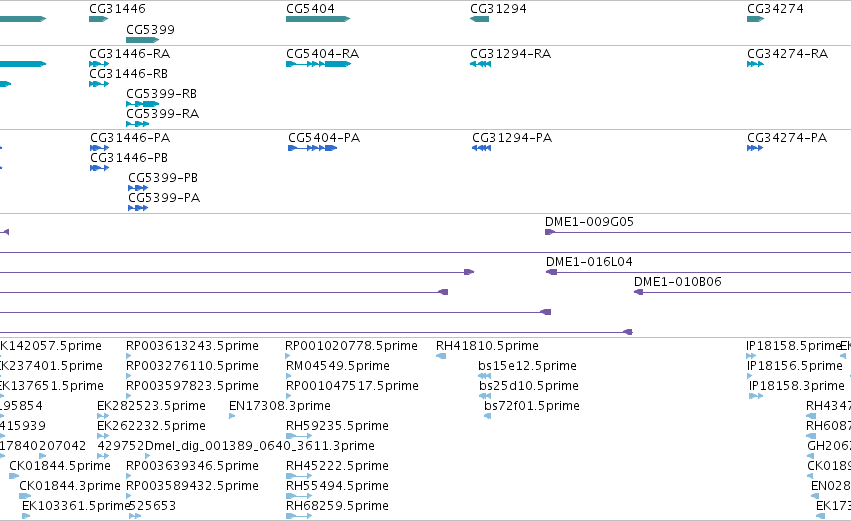Select the CG31294-RA transcript label
This screenshot has height=521, width=851.
pos(511,54)
